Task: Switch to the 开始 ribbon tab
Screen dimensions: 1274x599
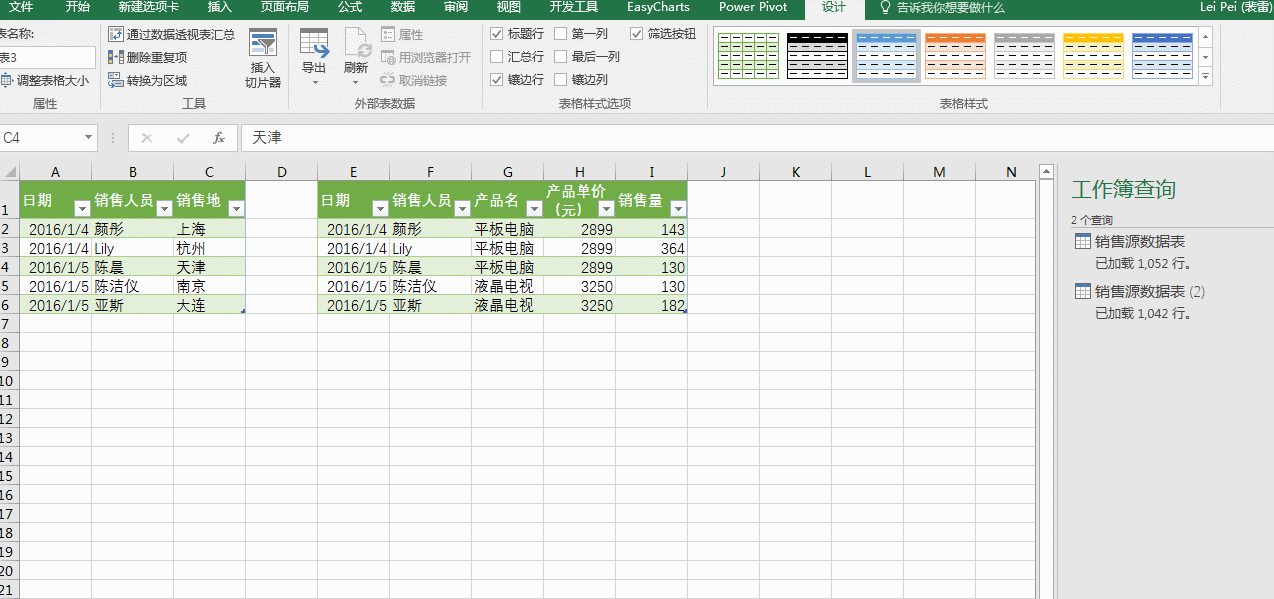Action: 77,8
